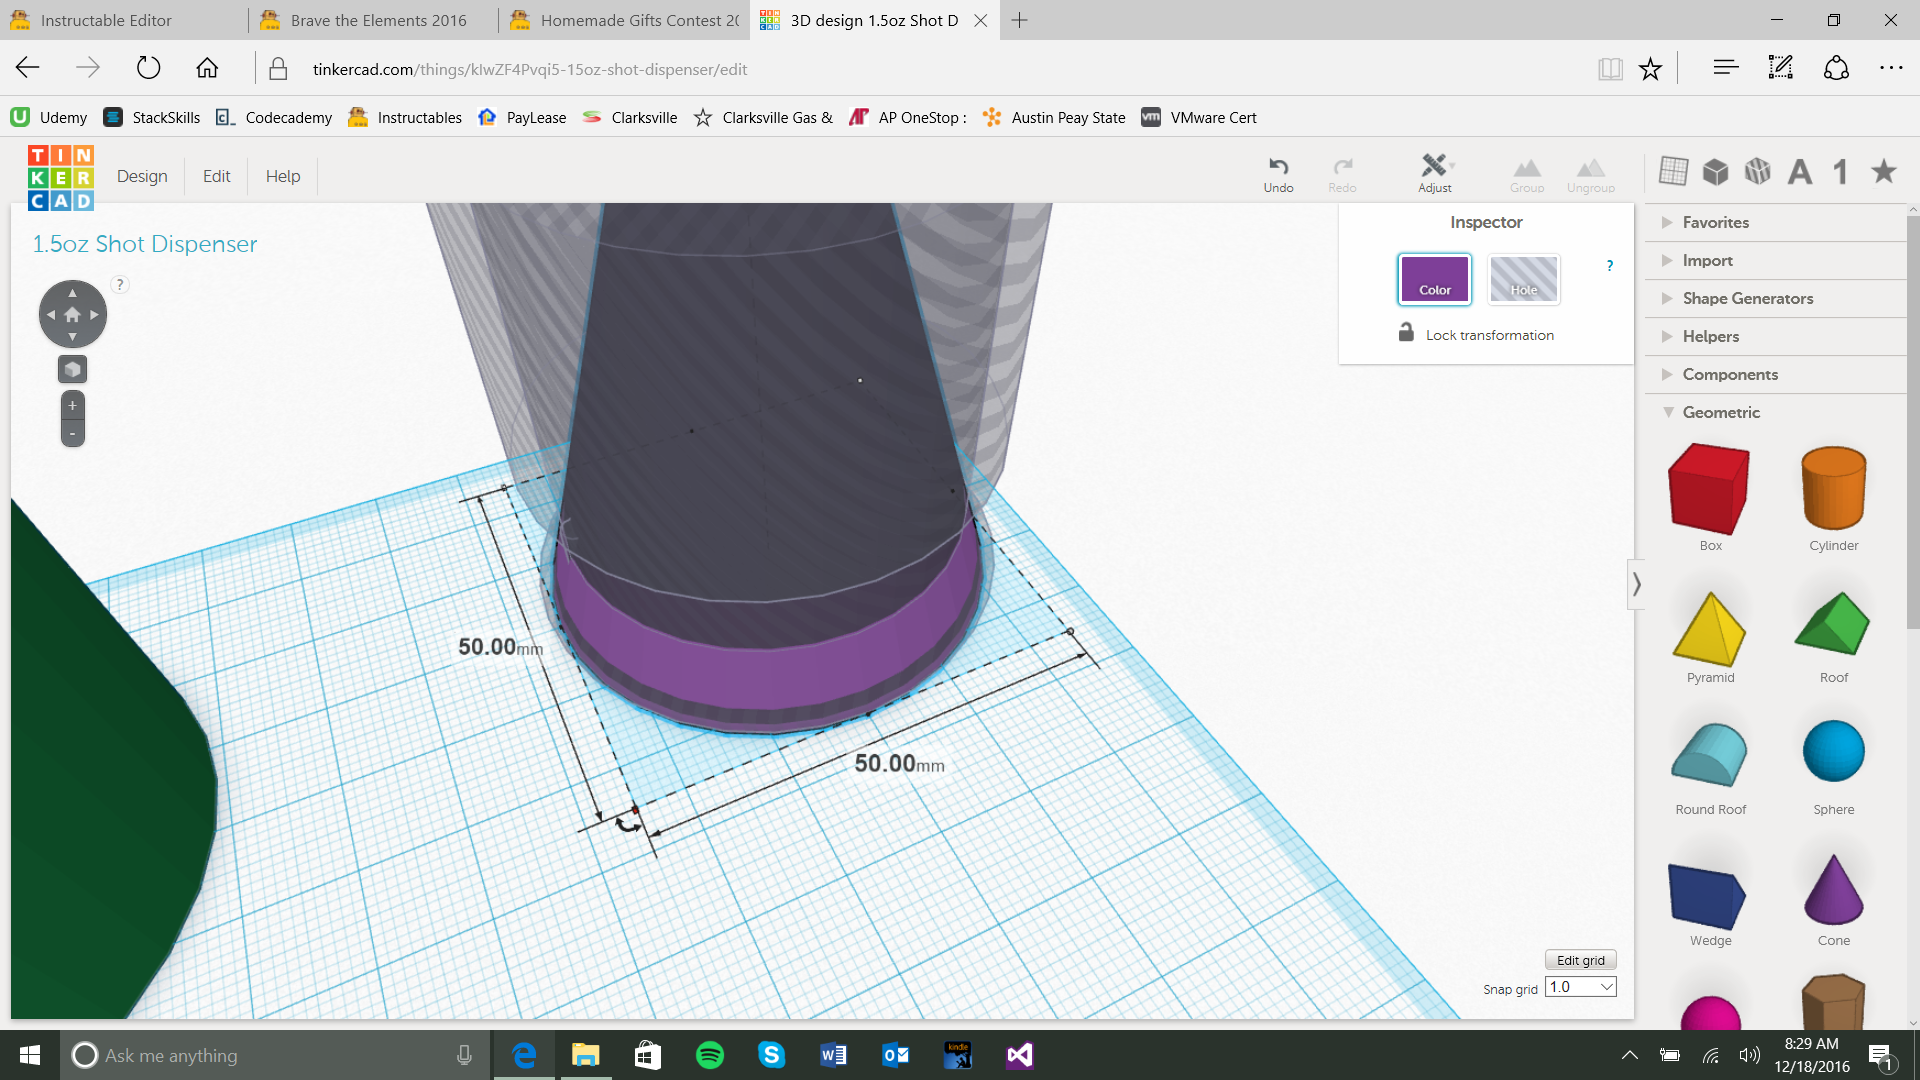
Task: Collapse the Geometric section
Action: pyautogui.click(x=1720, y=412)
